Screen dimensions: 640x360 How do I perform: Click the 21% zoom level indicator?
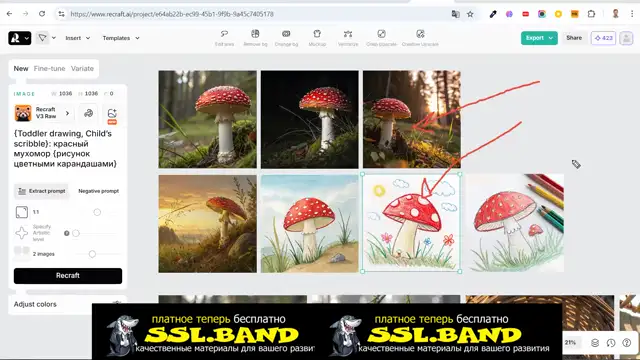click(570, 342)
